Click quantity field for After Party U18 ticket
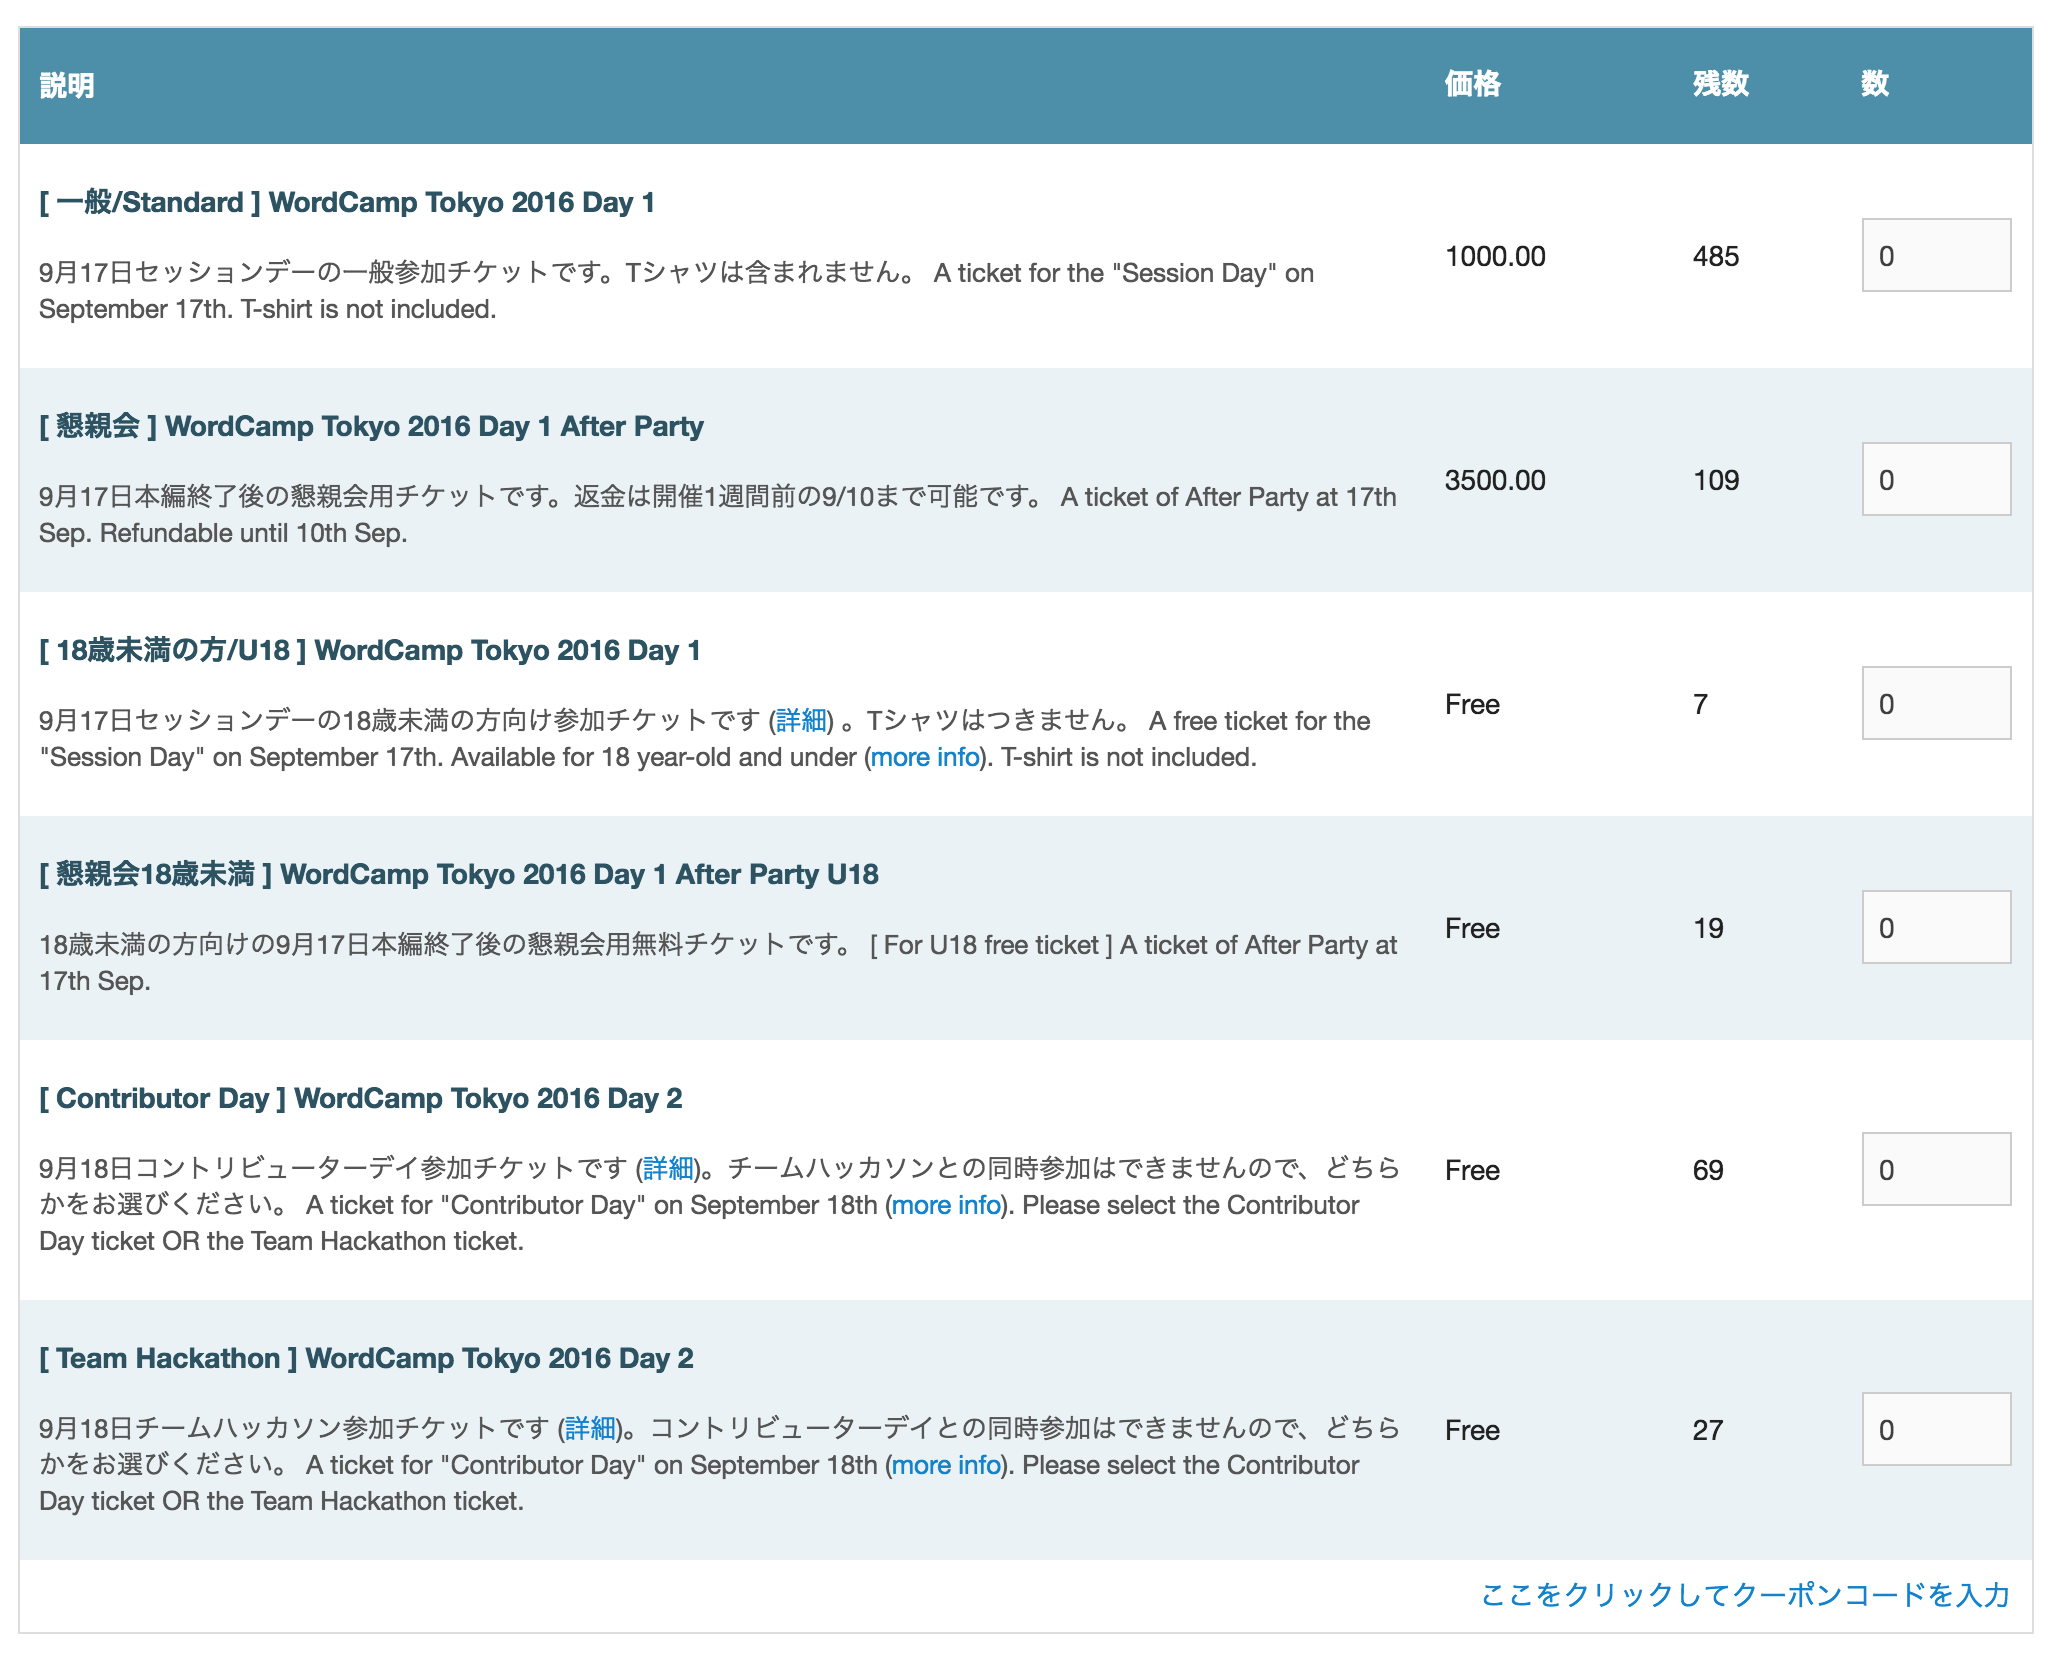 click(x=1935, y=928)
